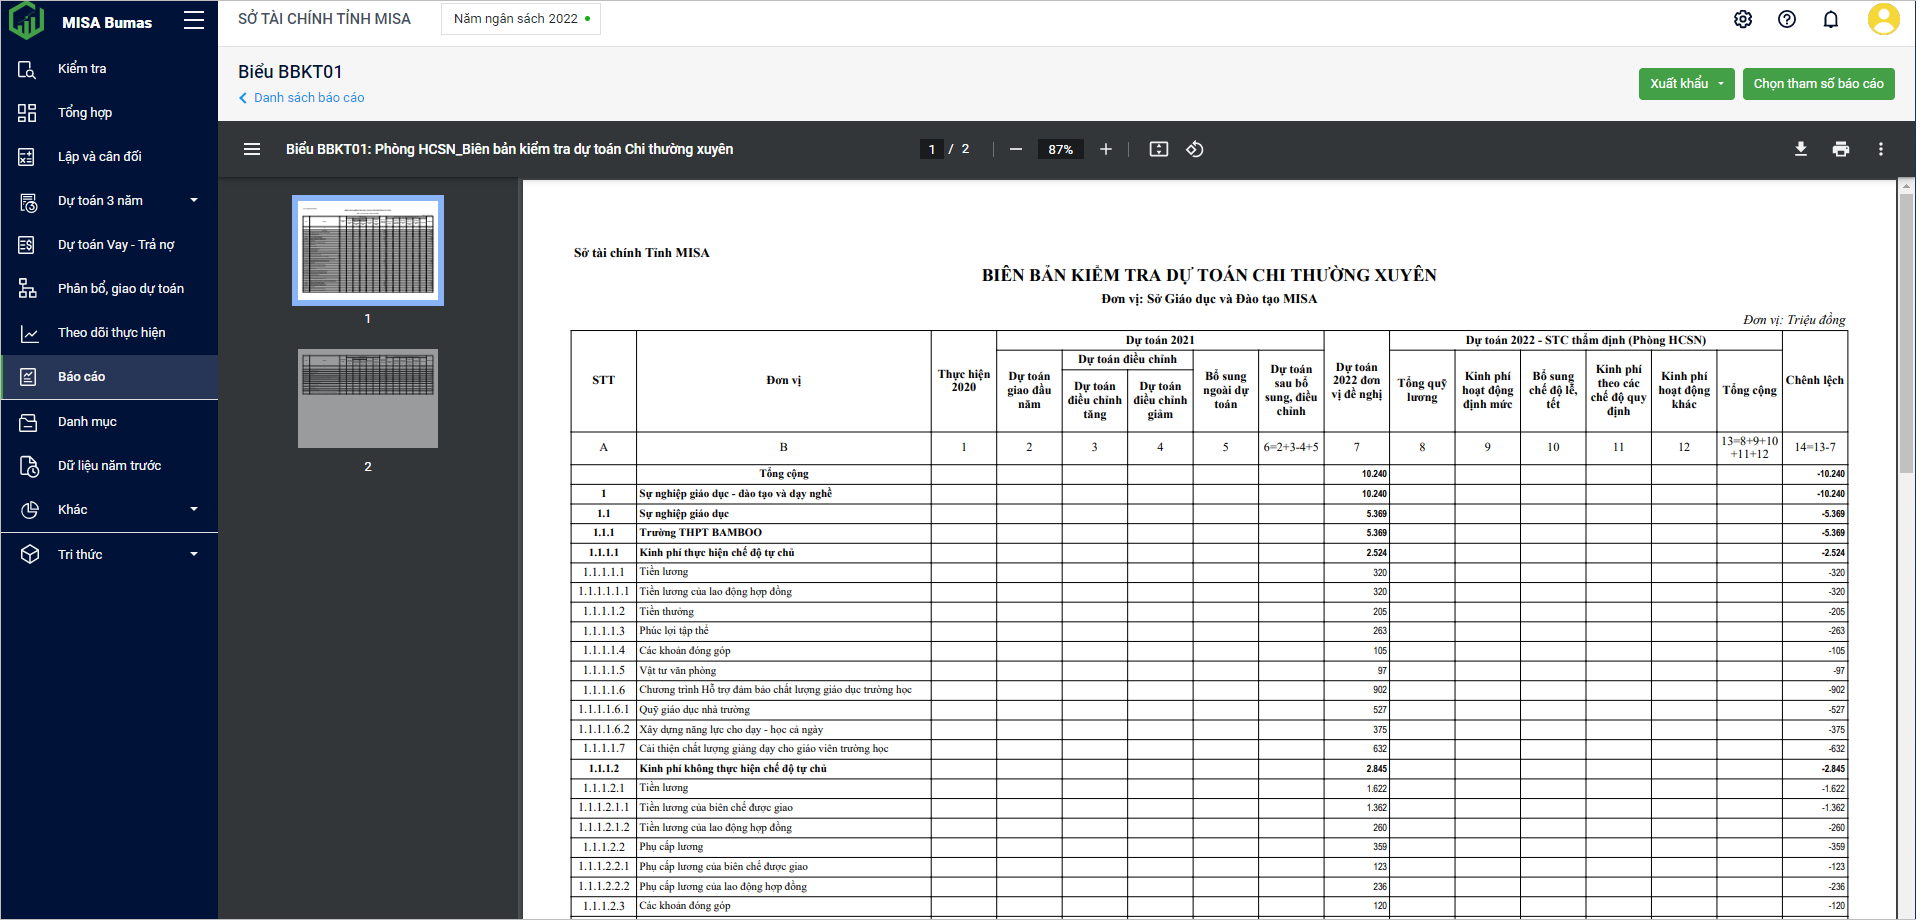This screenshot has height=920, width=1926.
Task: Rotate the PDF page counterclockwise
Action: click(x=1194, y=149)
